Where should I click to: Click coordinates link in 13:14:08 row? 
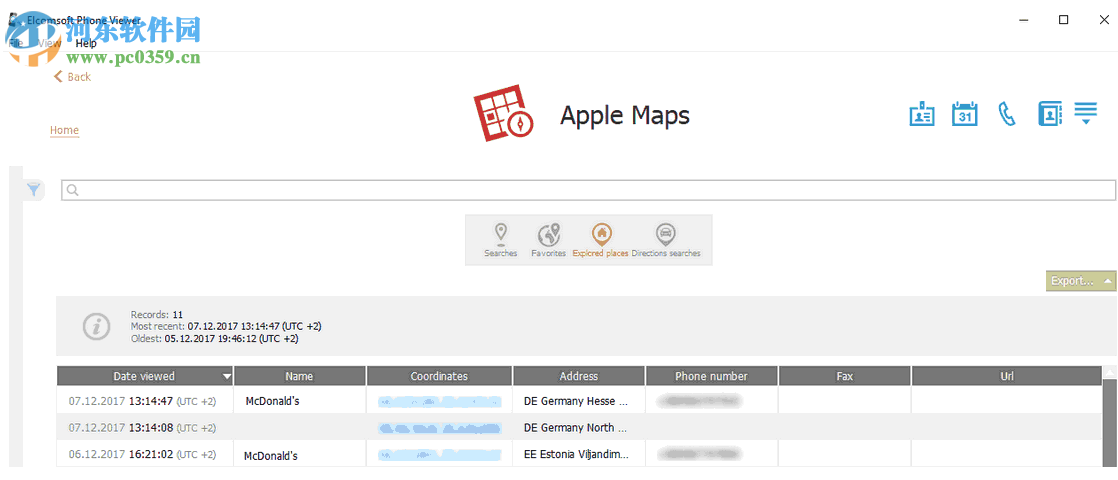pyautogui.click(x=439, y=429)
